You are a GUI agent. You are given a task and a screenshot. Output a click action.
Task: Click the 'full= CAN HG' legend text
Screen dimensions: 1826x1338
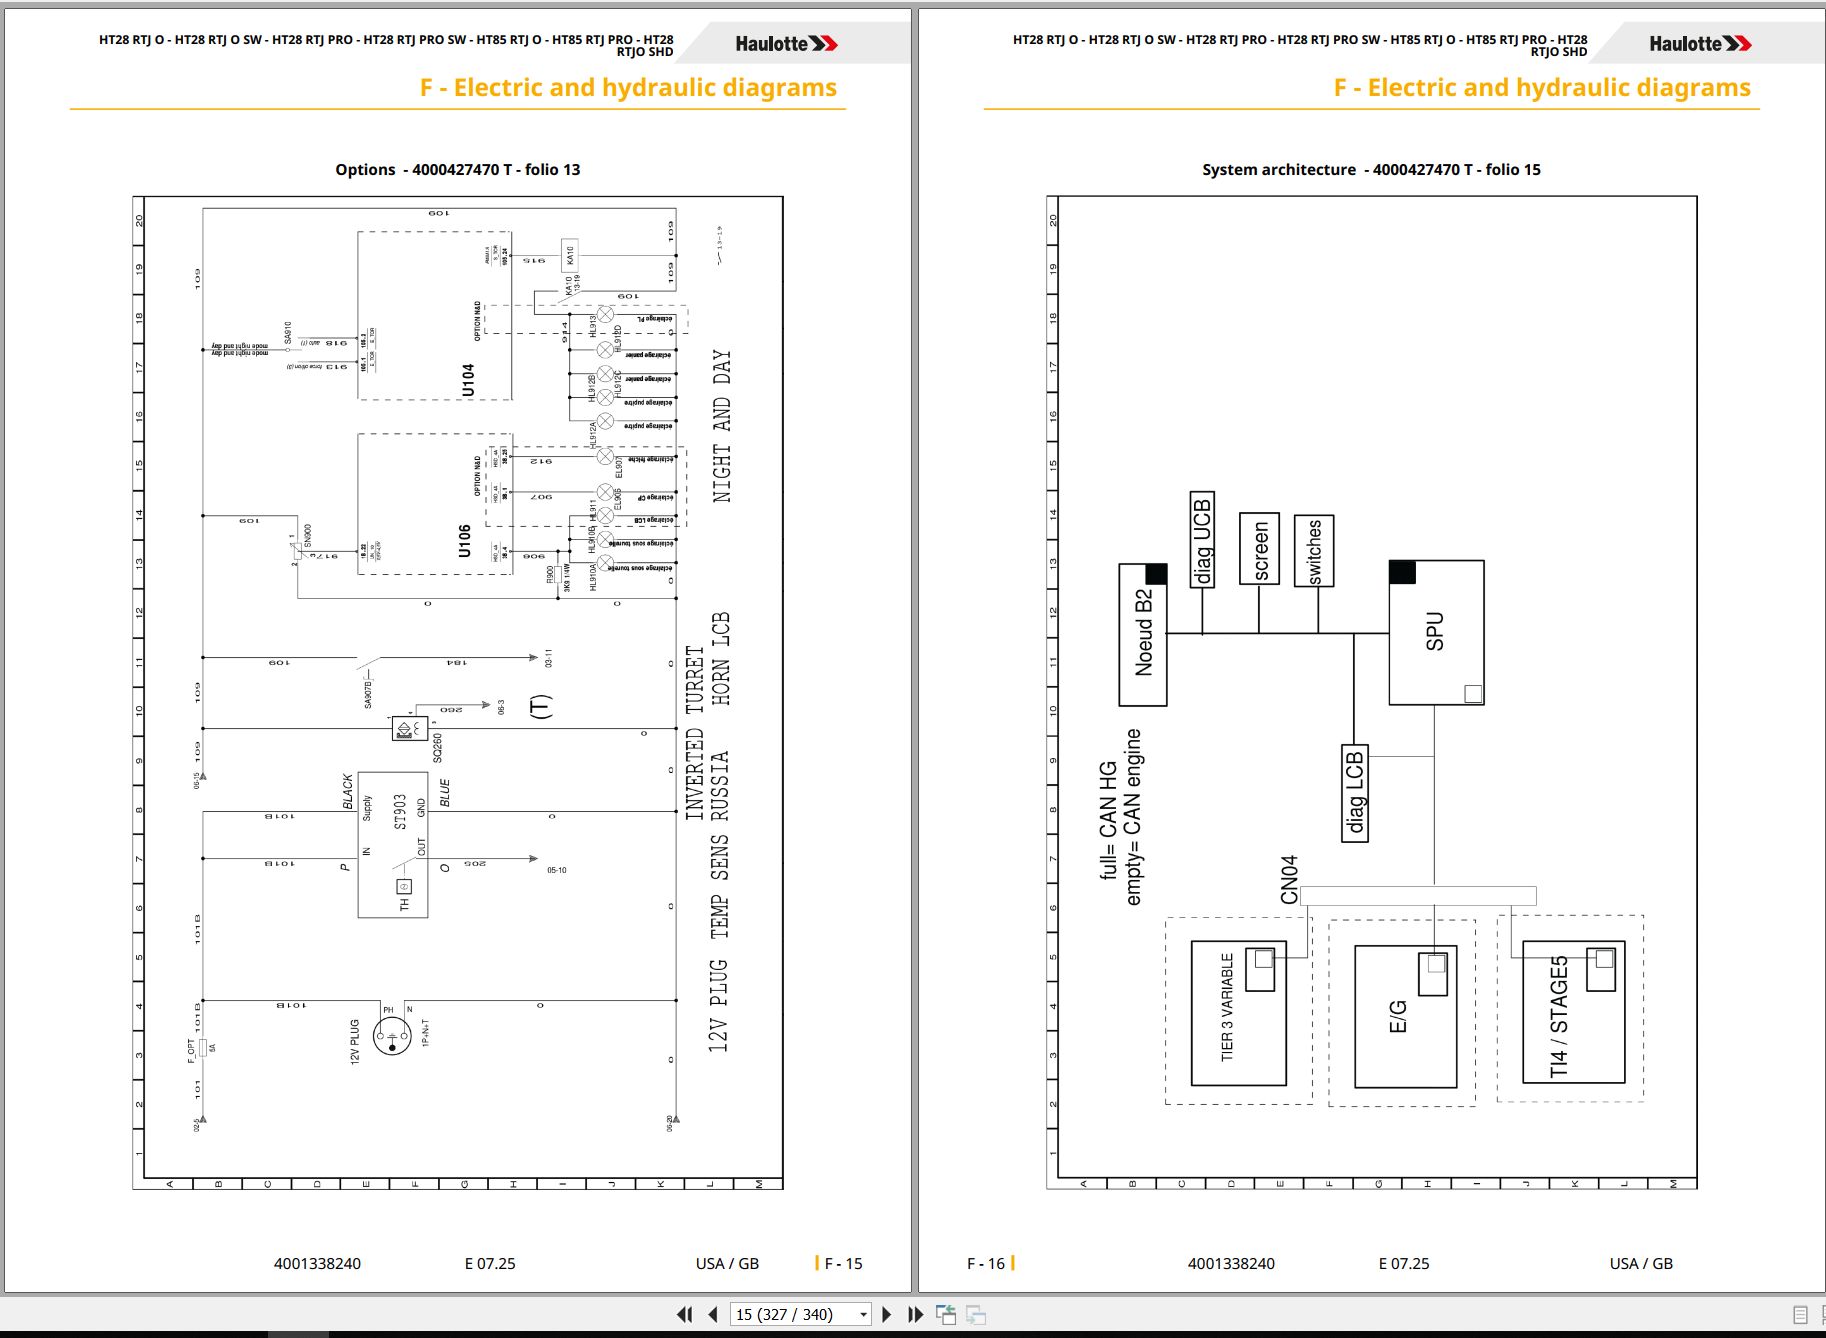[x=1108, y=820]
